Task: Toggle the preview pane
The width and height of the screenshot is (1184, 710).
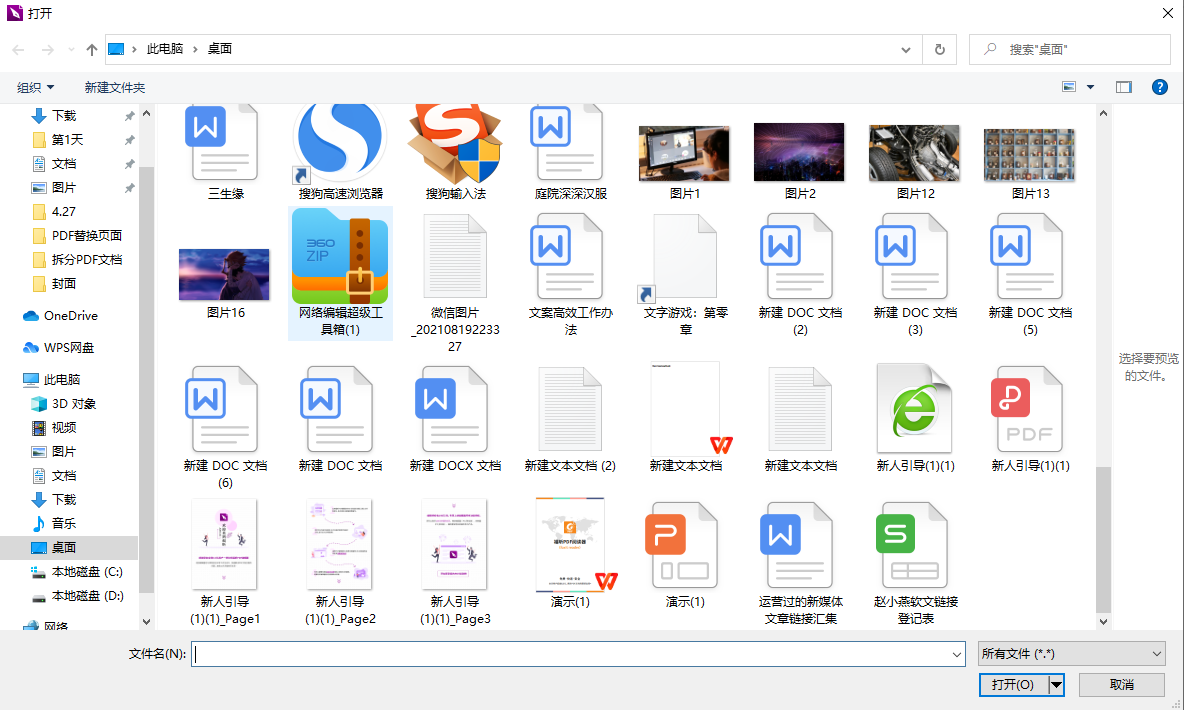Action: [x=1123, y=86]
